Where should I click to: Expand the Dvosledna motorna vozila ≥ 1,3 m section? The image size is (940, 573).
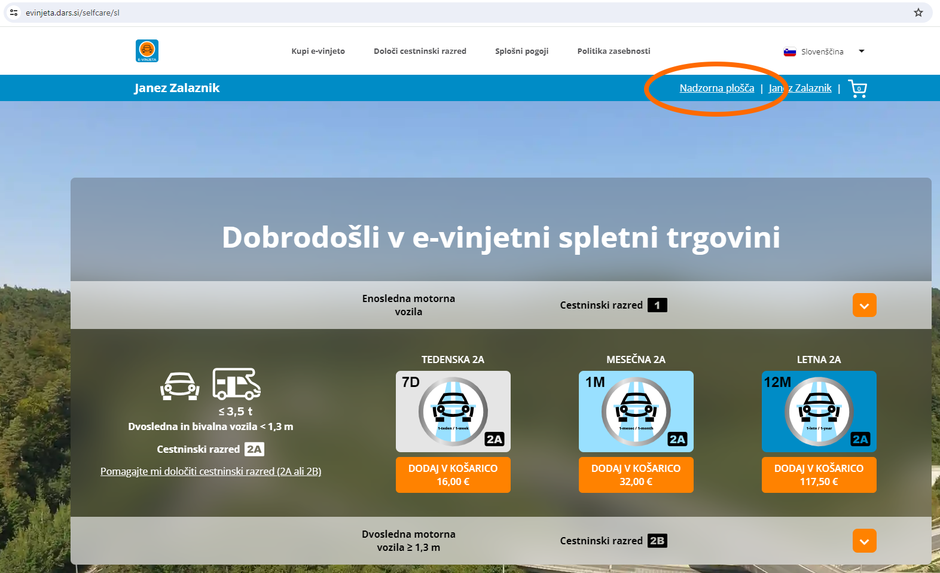(x=864, y=541)
